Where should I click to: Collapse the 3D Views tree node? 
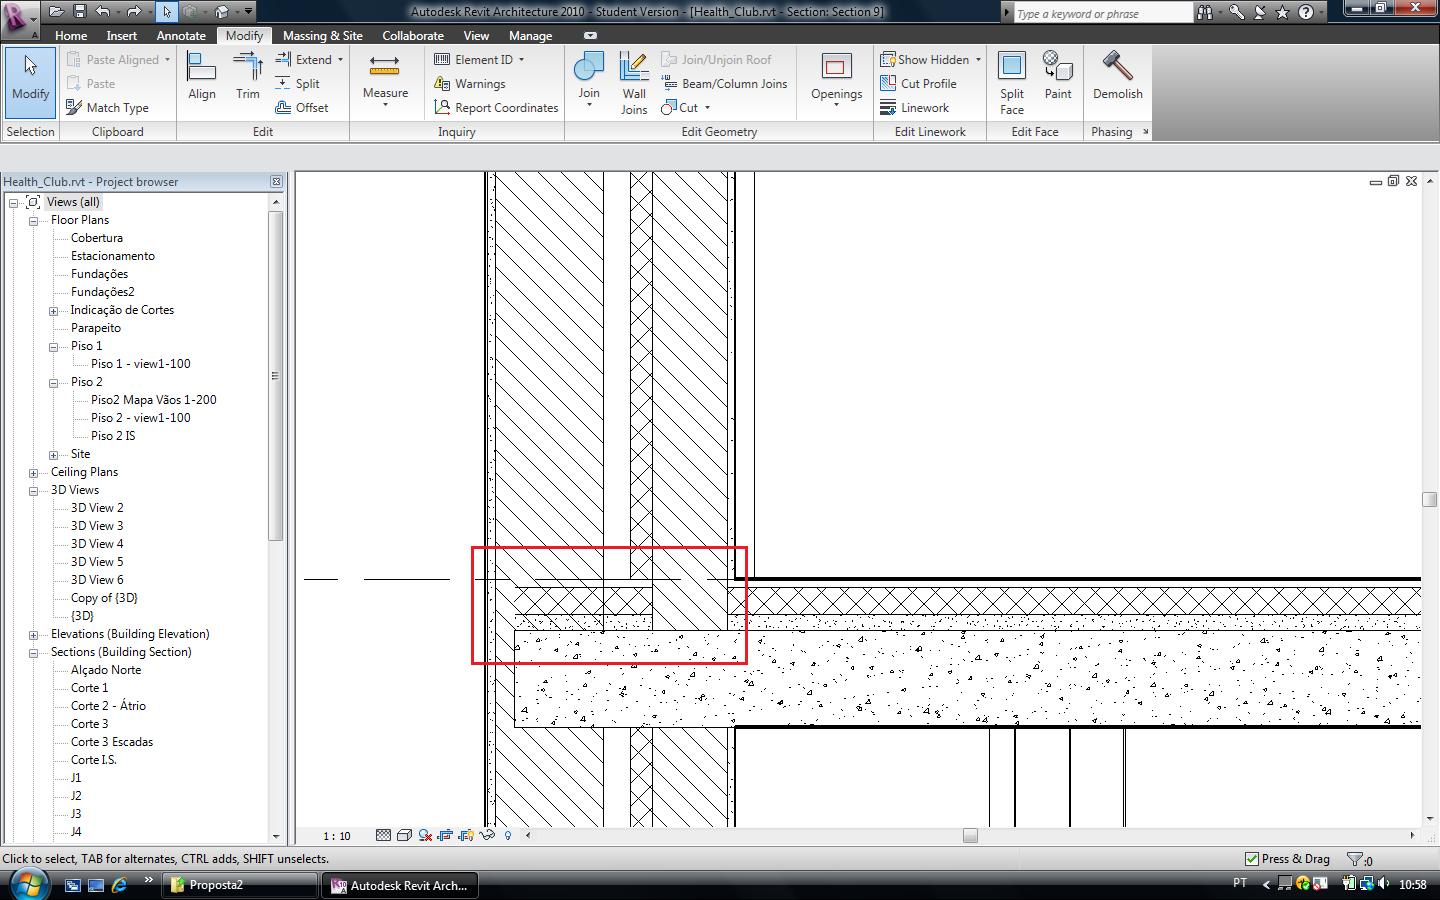(33, 490)
